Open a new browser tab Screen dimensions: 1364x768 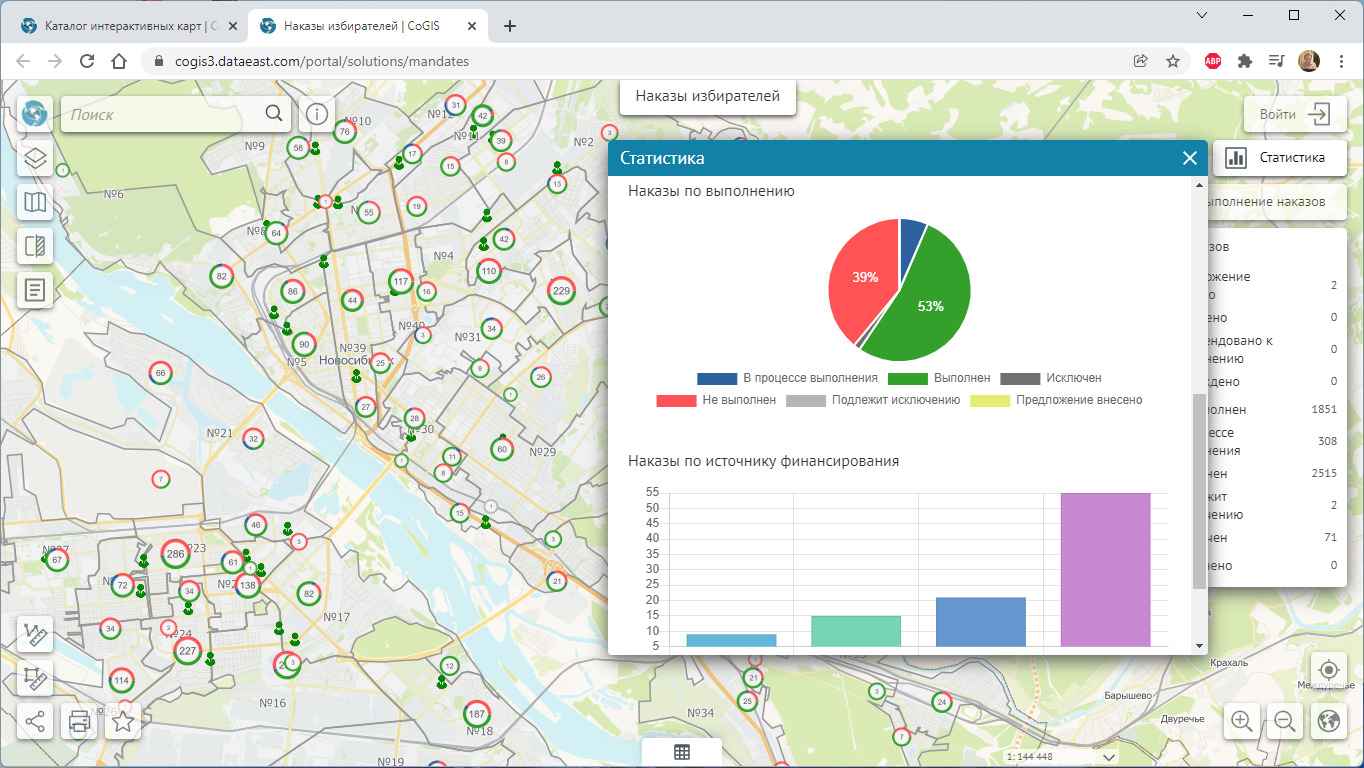(x=510, y=26)
